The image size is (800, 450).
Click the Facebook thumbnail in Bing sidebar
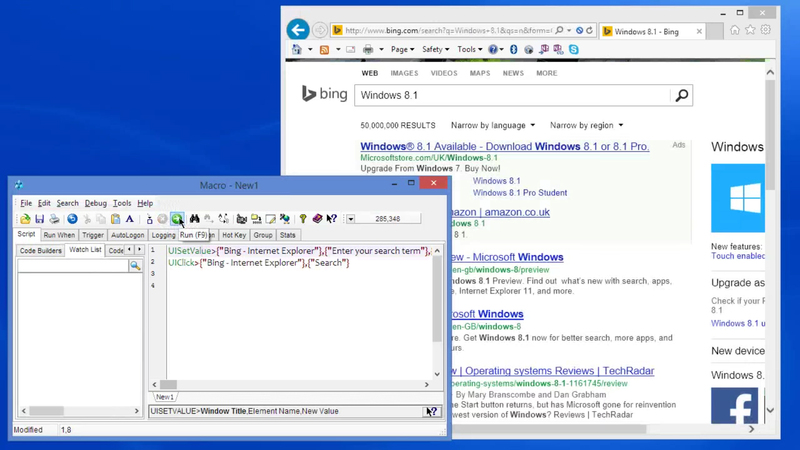tap(735, 406)
